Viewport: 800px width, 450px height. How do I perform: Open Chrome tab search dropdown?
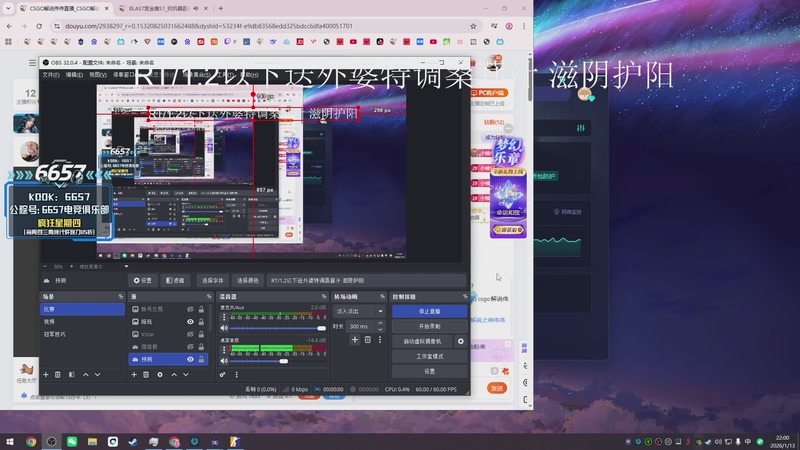8,8
